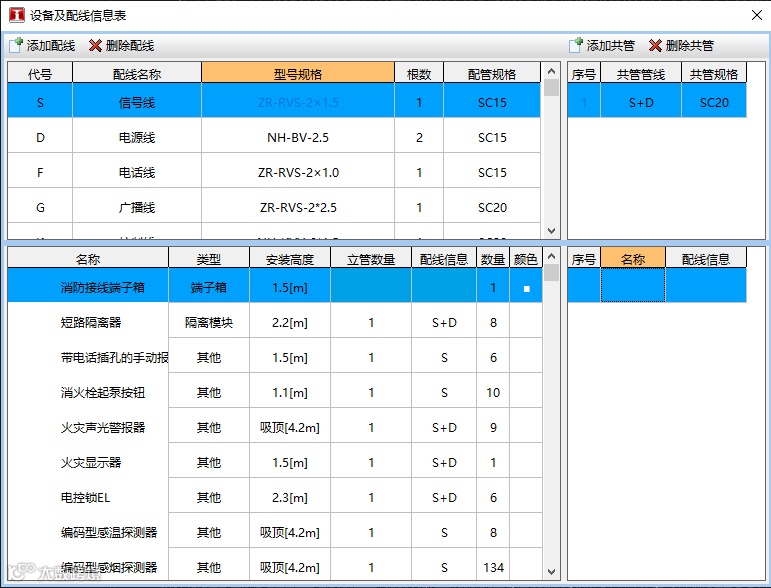Click the highlighted 名称 header in right lower panel

pyautogui.click(x=633, y=258)
